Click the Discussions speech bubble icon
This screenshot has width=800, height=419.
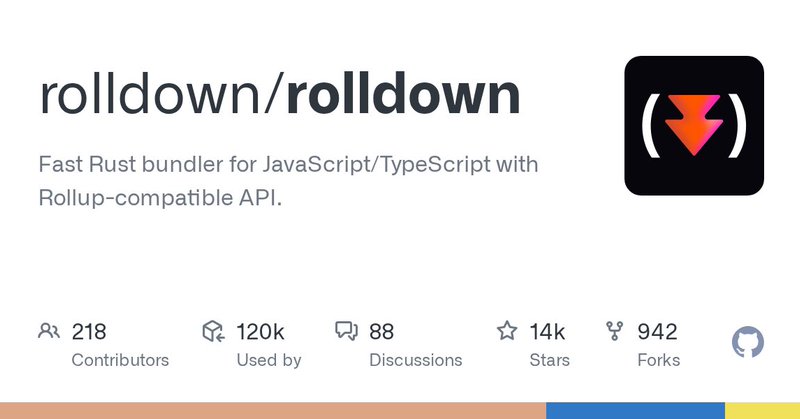click(x=346, y=331)
